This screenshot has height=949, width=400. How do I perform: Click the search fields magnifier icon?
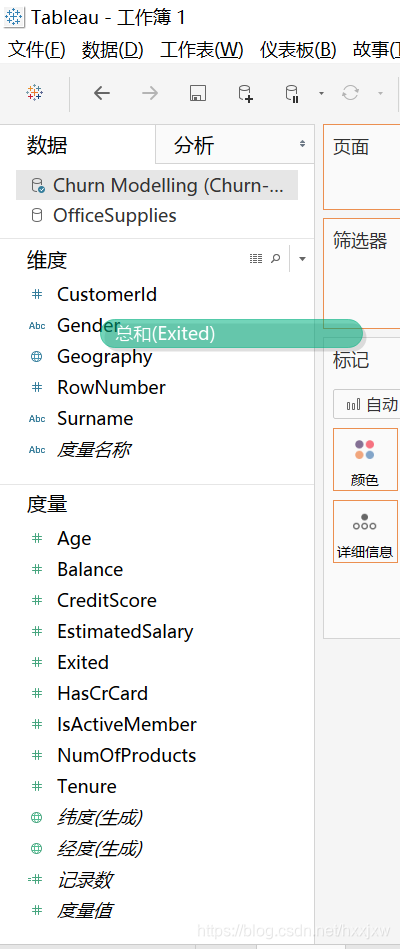coord(275,259)
